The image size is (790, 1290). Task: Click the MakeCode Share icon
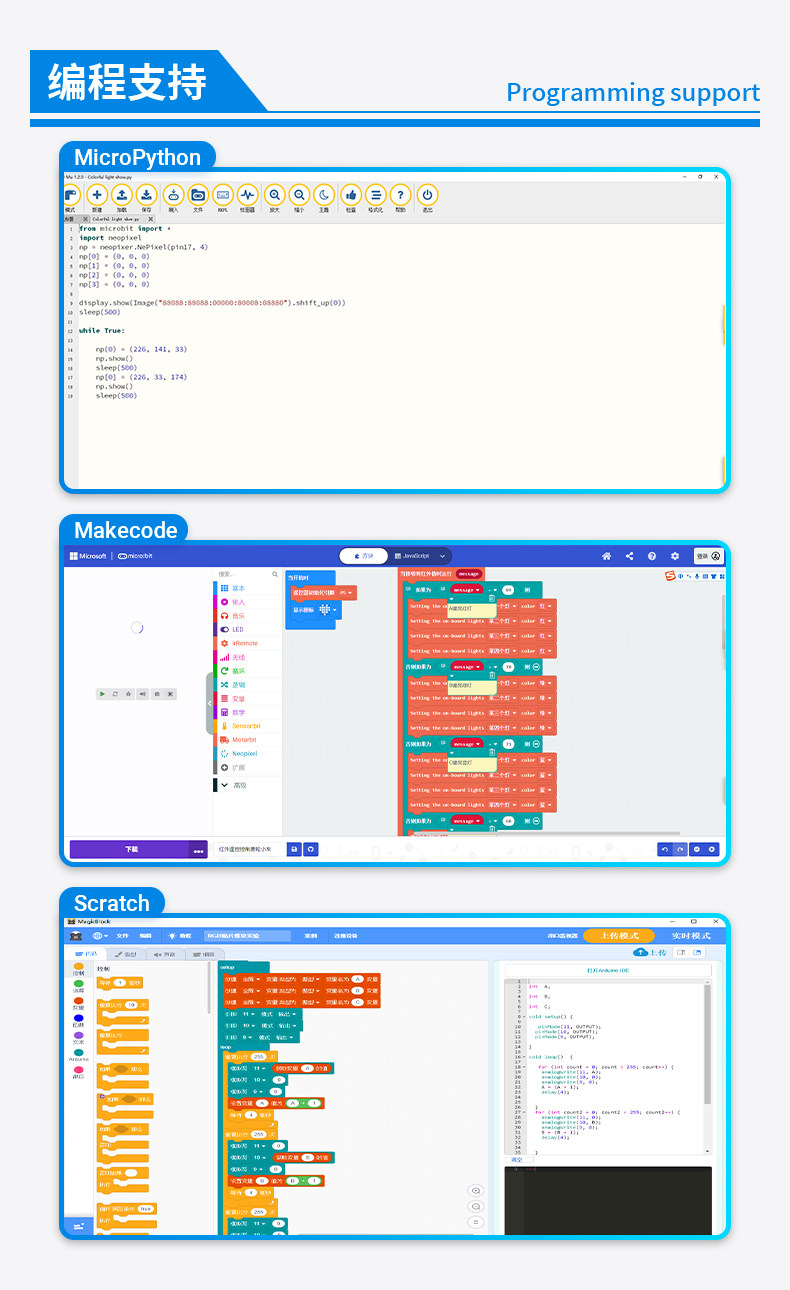coord(629,556)
